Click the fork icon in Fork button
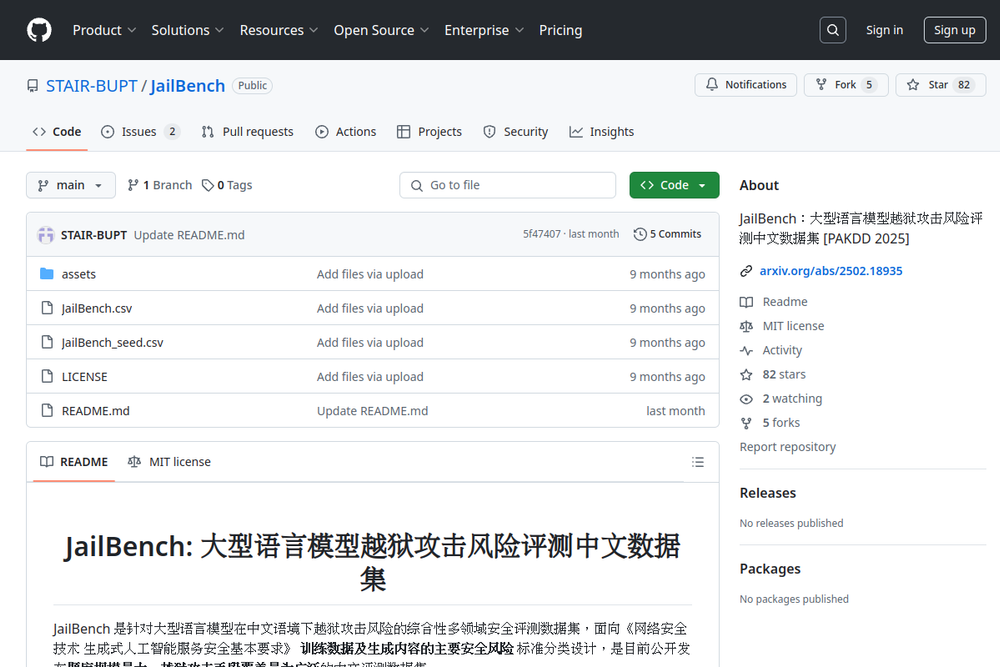Image resolution: width=1000 pixels, height=667 pixels. click(821, 84)
